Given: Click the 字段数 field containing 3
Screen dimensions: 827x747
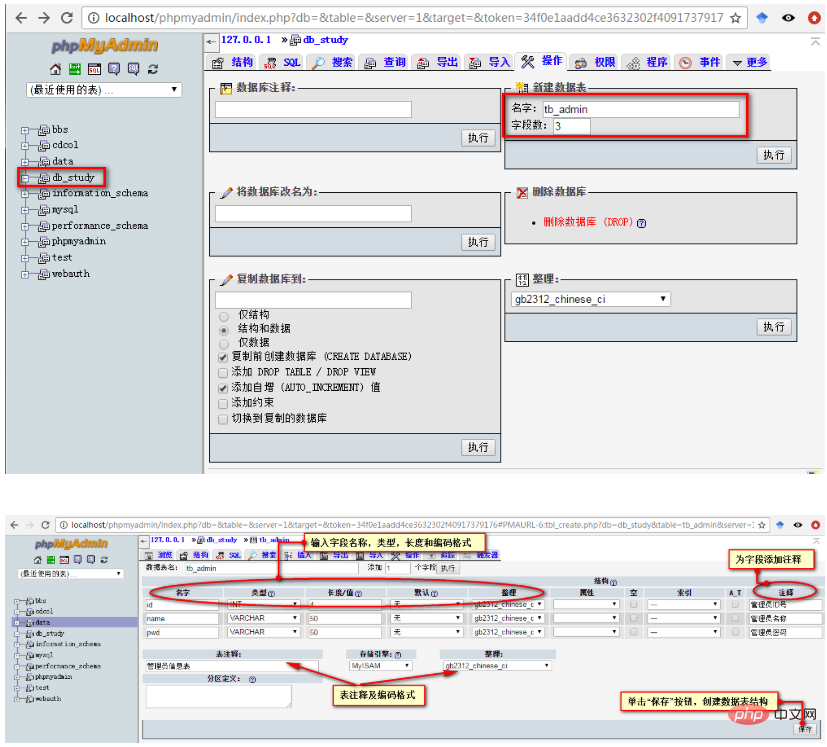Looking at the screenshot, I should [x=572, y=126].
